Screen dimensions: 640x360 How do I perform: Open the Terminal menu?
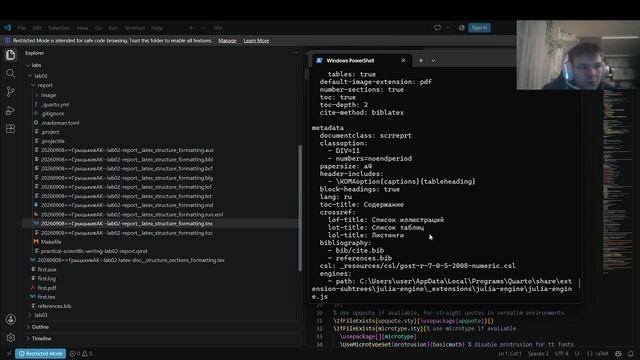click(x=135, y=28)
